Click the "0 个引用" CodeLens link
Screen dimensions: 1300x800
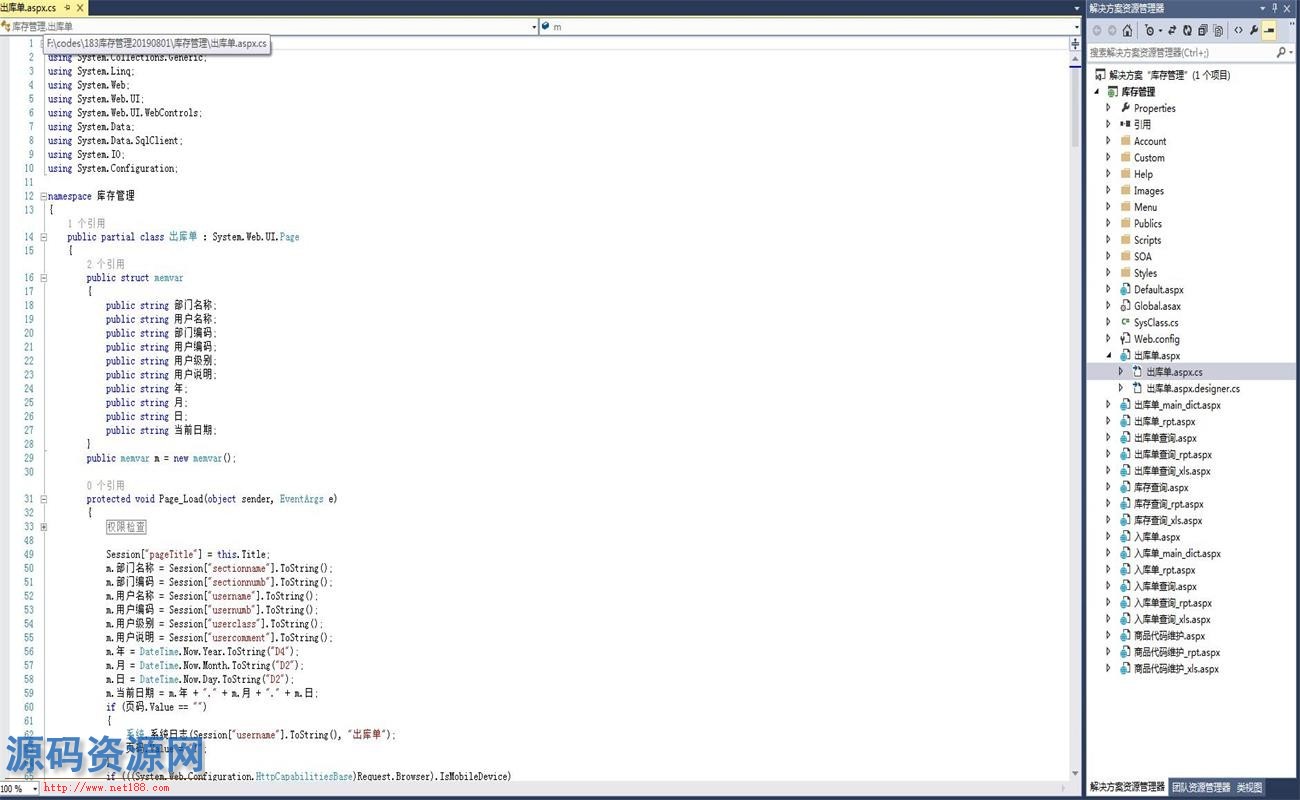pyautogui.click(x=105, y=485)
